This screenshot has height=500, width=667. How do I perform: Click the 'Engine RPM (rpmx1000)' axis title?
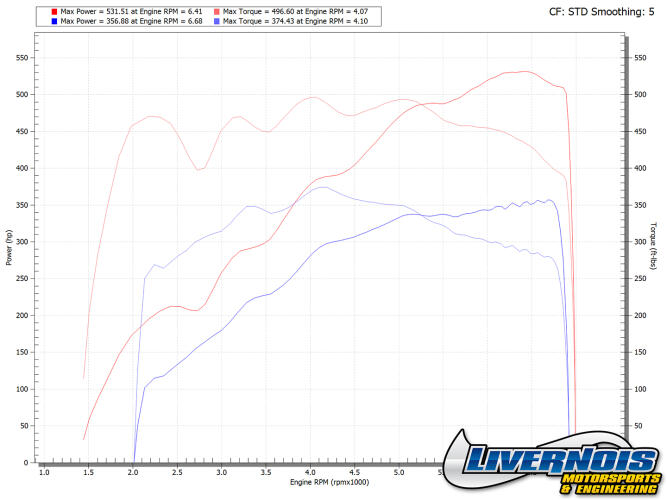tap(330, 482)
